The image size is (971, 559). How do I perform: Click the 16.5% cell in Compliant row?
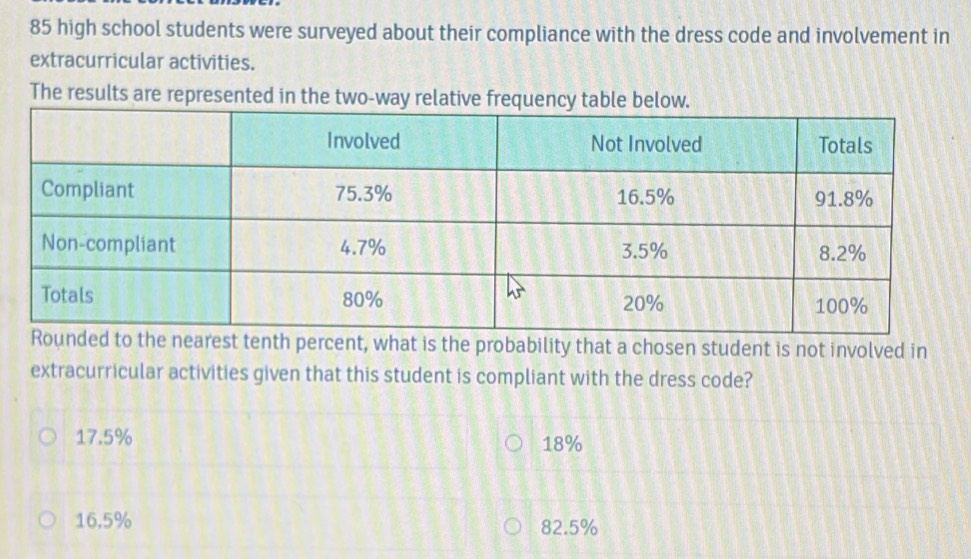646,198
